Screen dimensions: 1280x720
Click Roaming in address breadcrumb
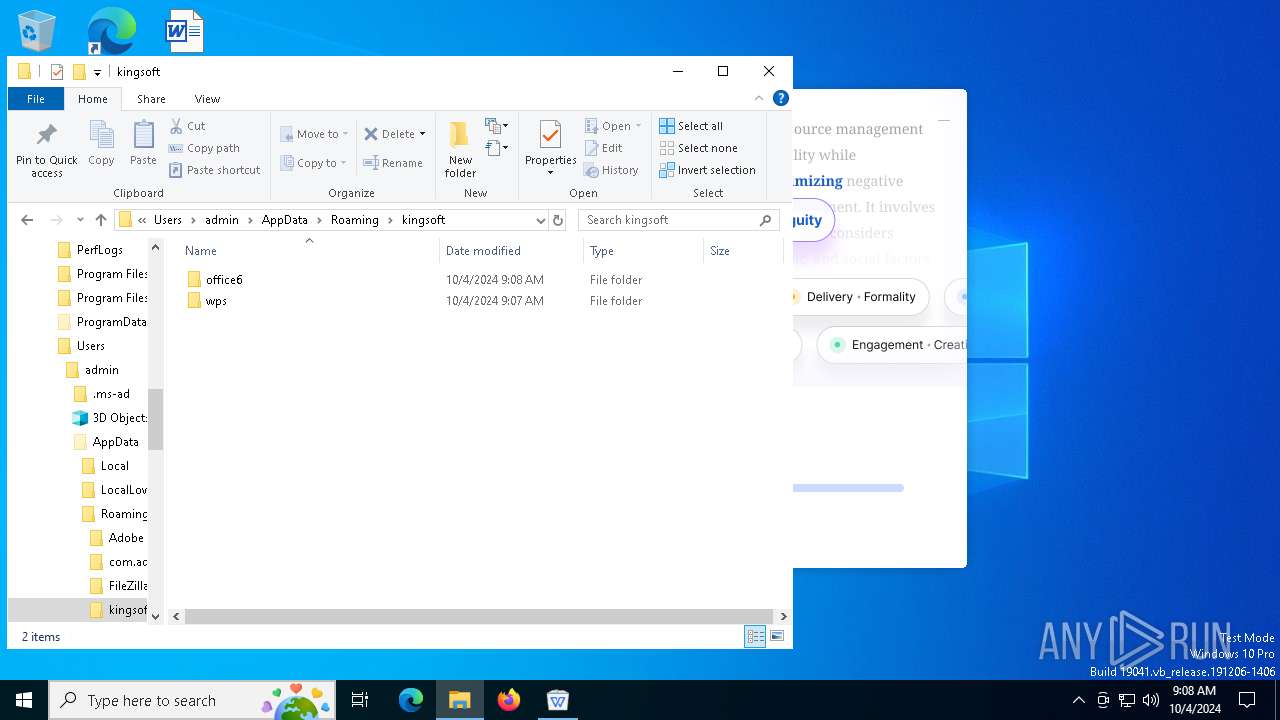click(355, 220)
